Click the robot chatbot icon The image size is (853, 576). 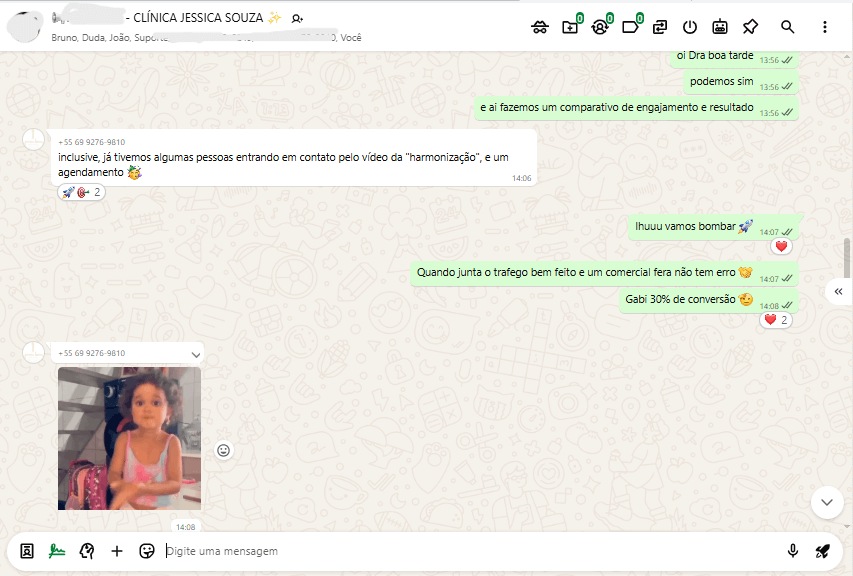[x=720, y=27]
